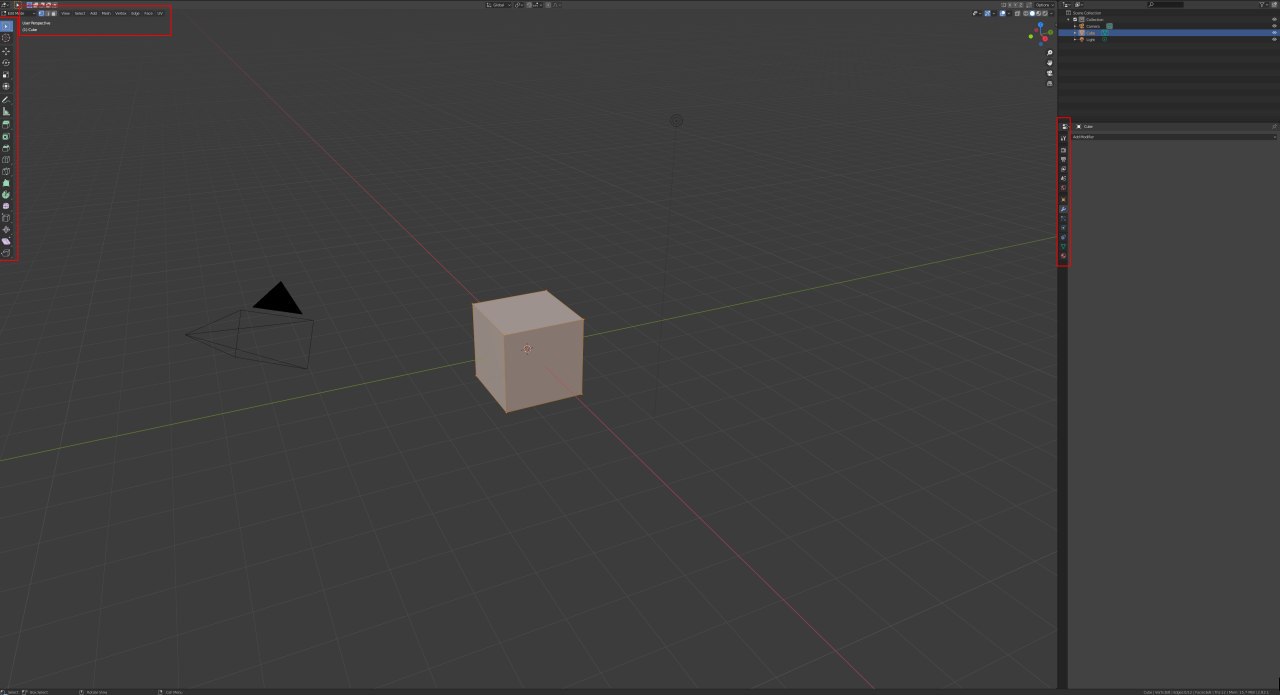Select the Scale tool
The image size is (1280, 695).
click(x=6, y=74)
